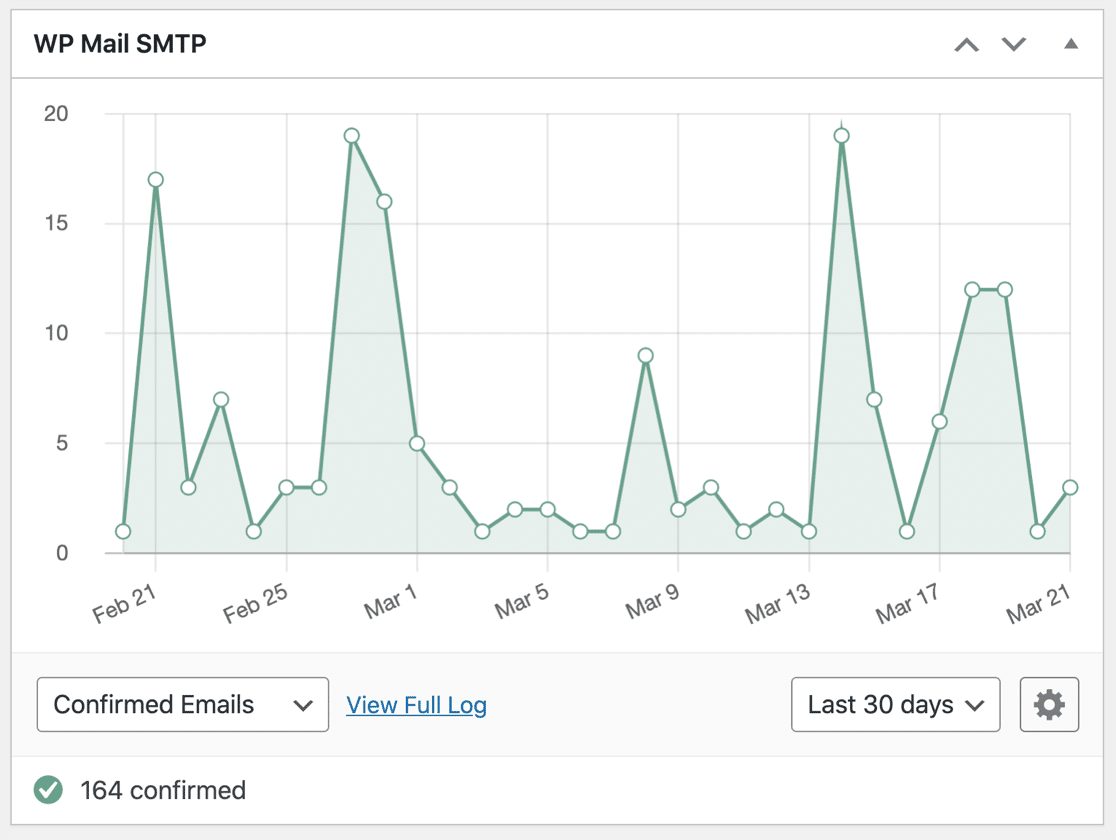Expand the email type chooser menu
The width and height of the screenshot is (1116, 840).
click(182, 704)
